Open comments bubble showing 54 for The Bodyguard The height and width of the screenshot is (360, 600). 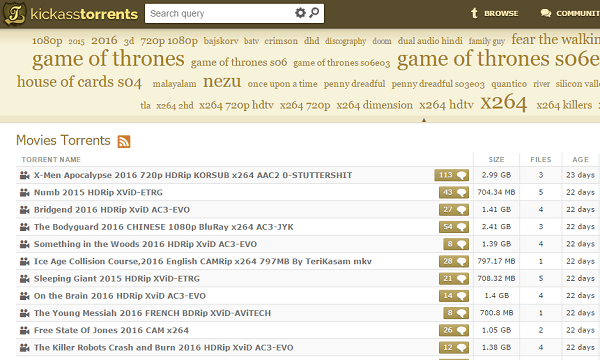[x=454, y=227]
